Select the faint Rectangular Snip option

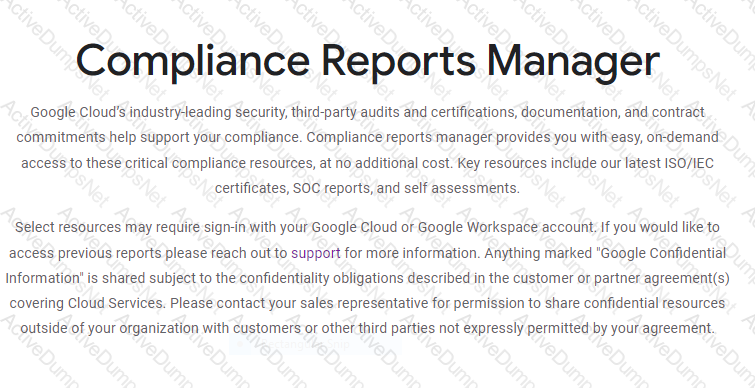306,345
